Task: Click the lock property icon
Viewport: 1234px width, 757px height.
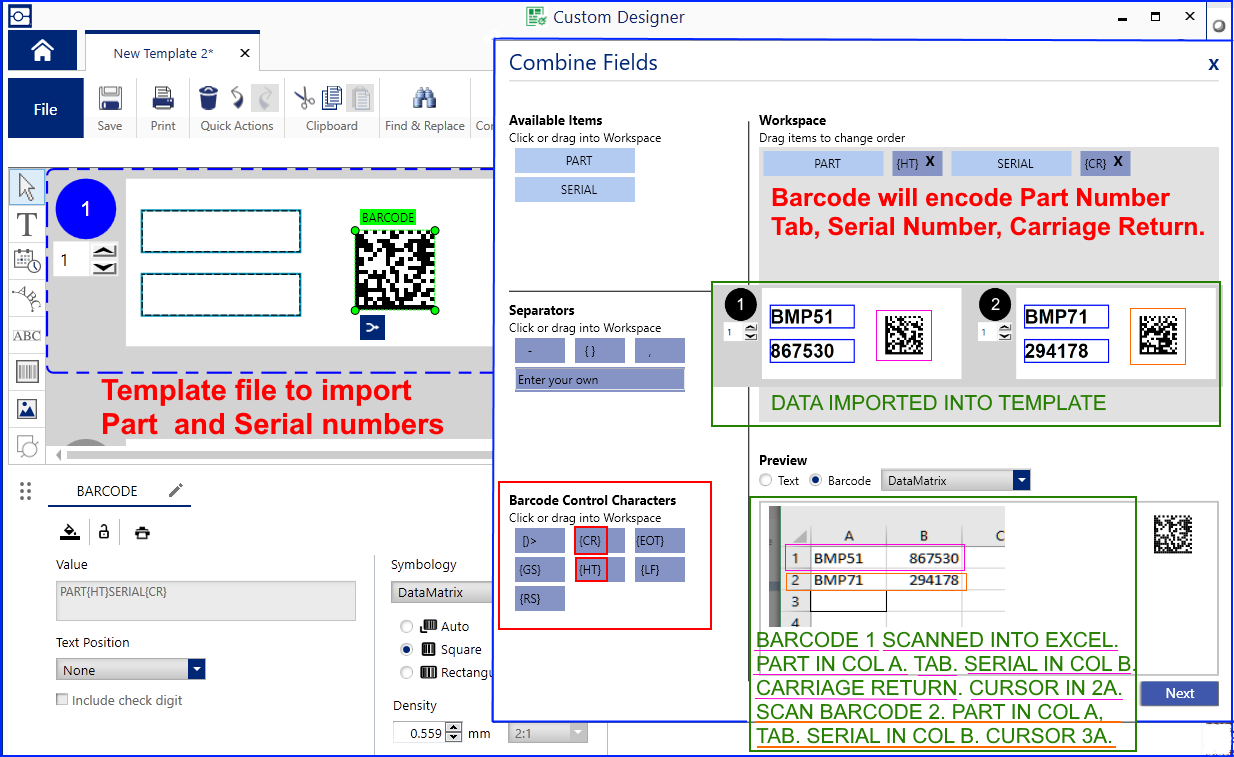Action: click(x=104, y=531)
